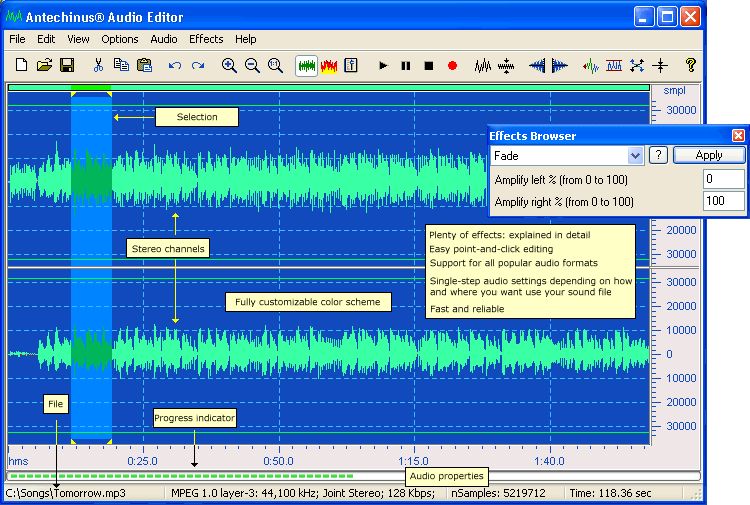
Task: Click the New file icon
Action: pos(21,65)
